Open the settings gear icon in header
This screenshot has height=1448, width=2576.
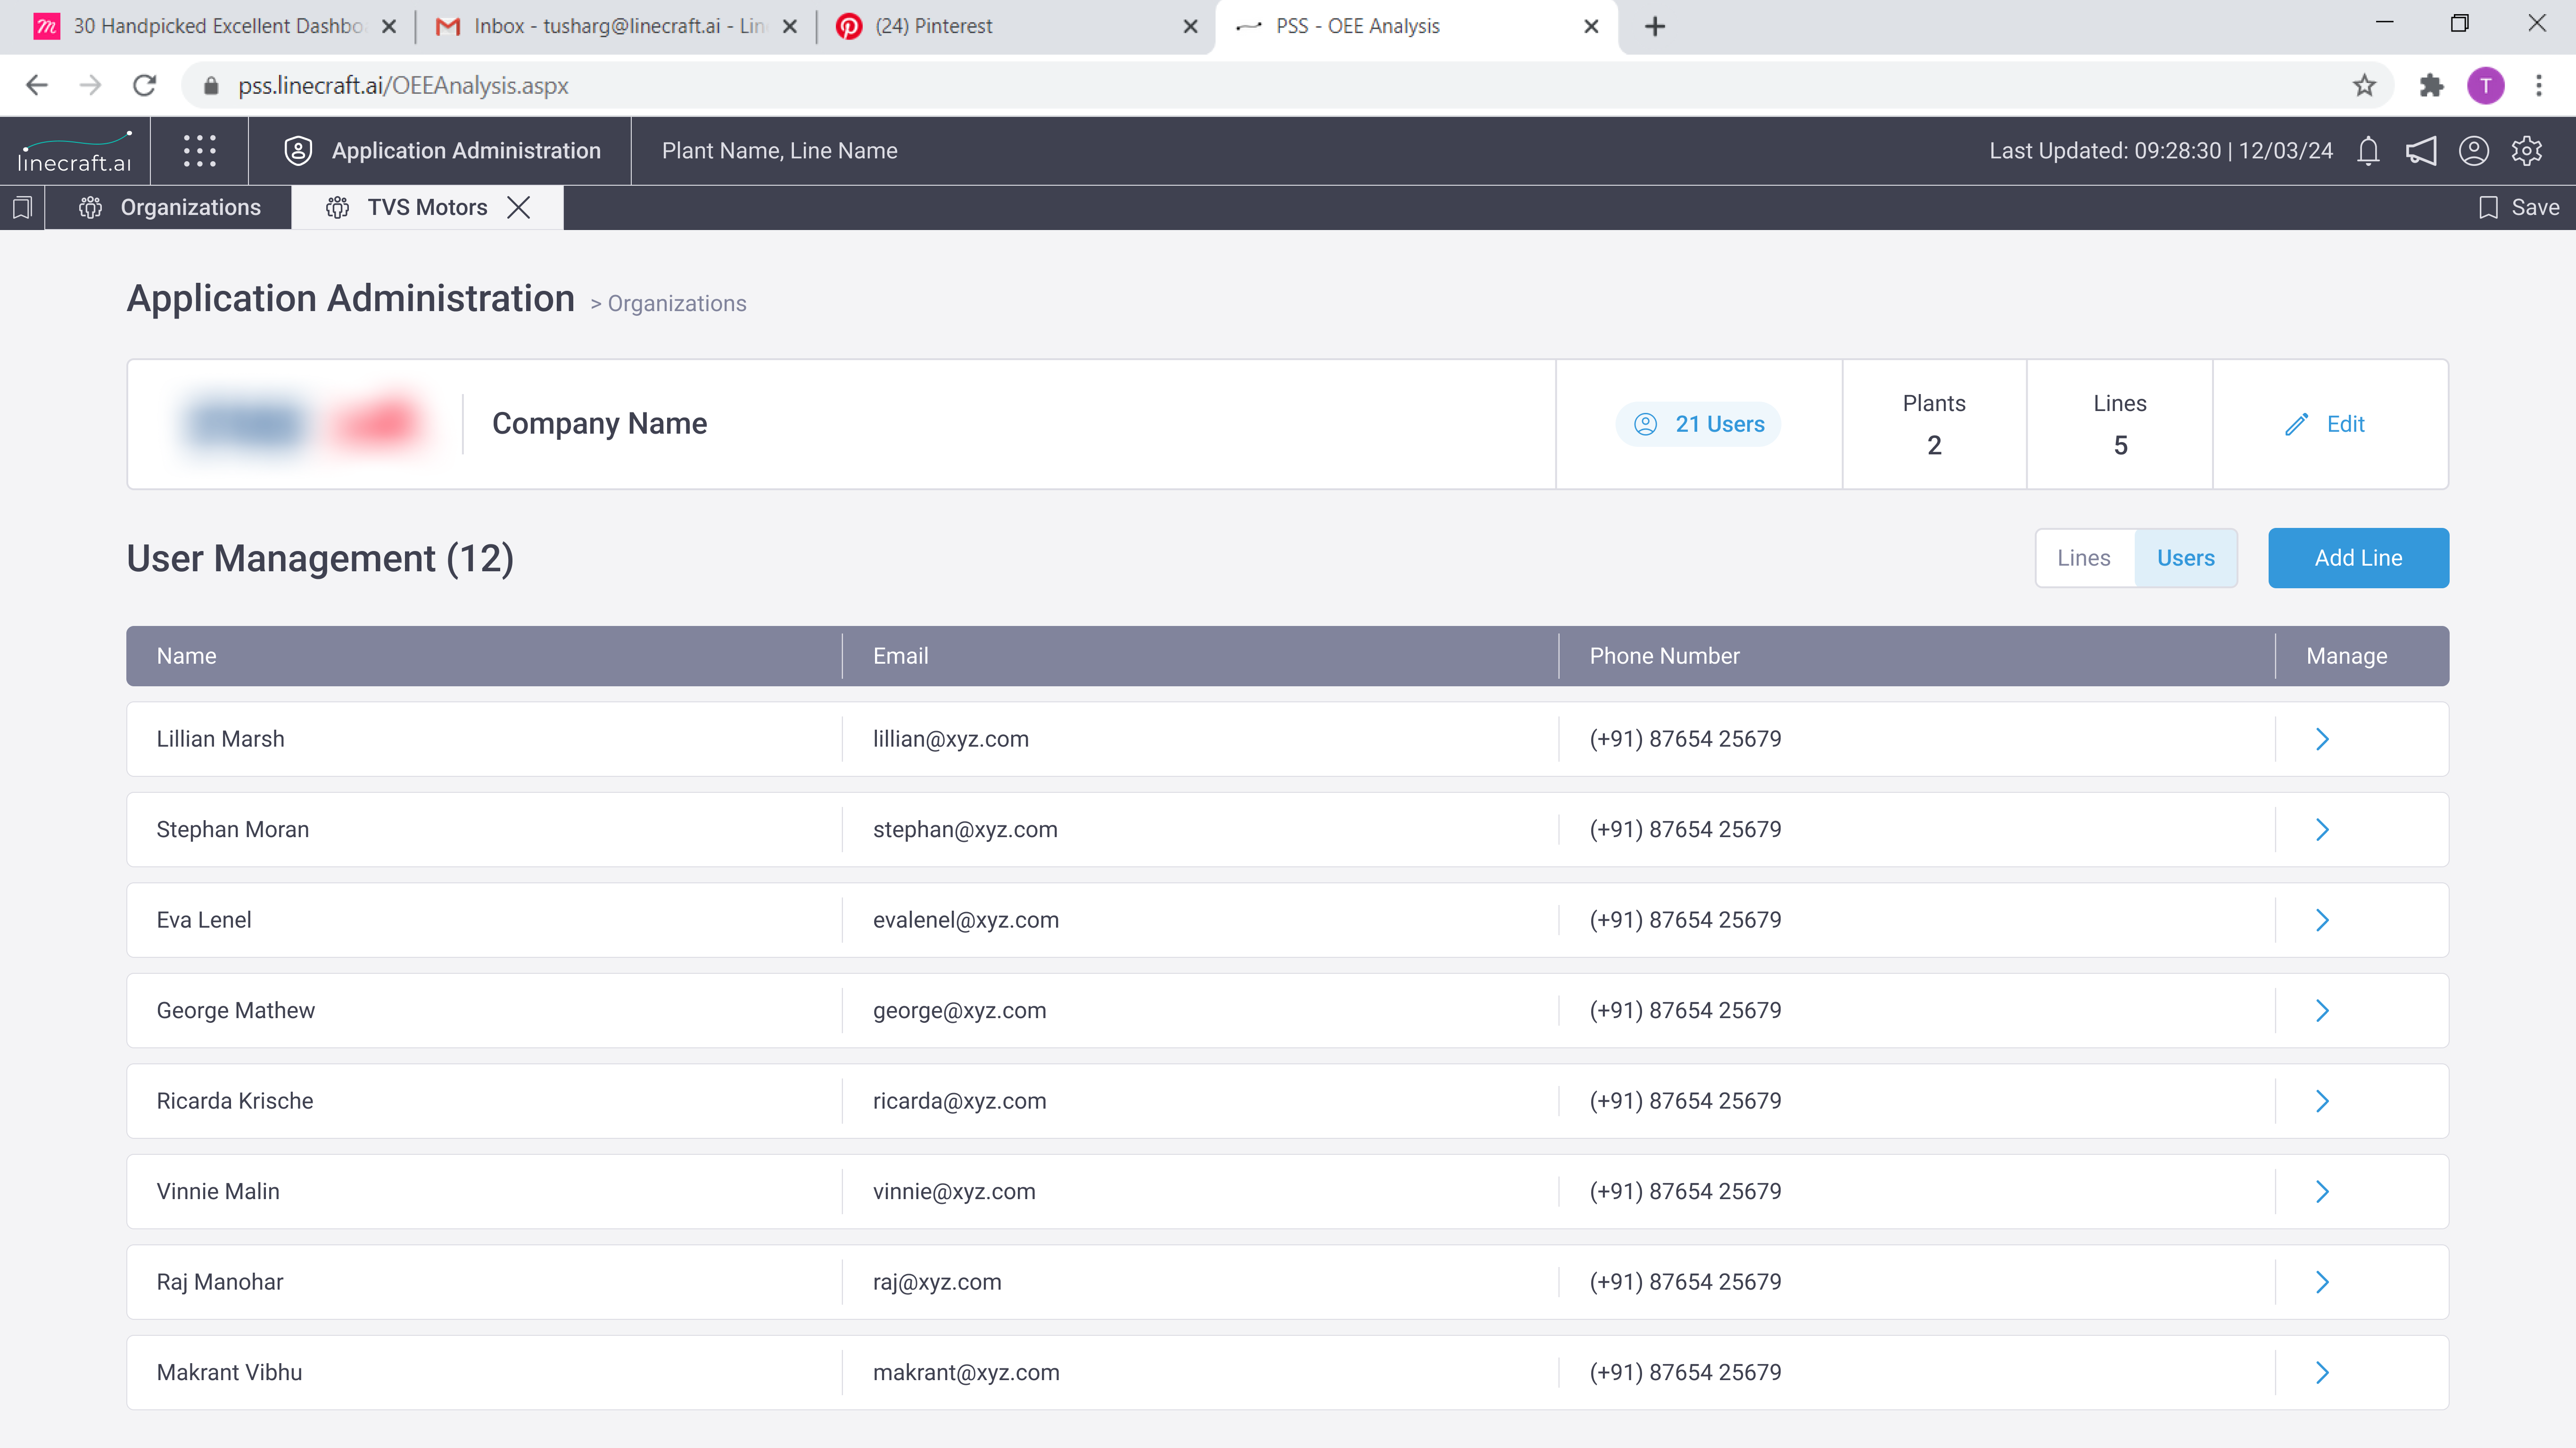[x=2526, y=151]
